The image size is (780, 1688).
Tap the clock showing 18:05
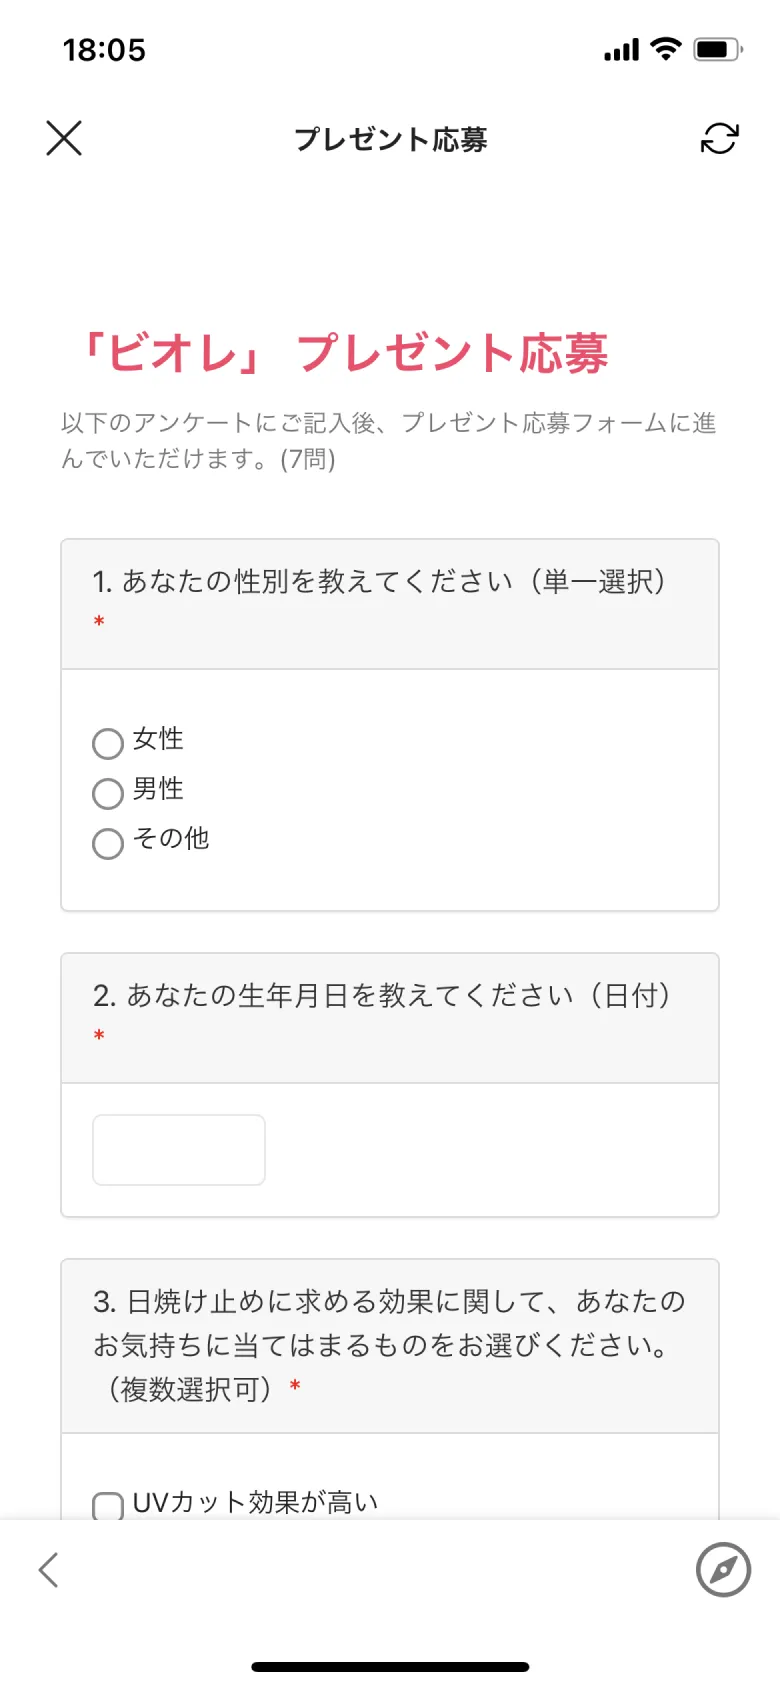(x=104, y=49)
